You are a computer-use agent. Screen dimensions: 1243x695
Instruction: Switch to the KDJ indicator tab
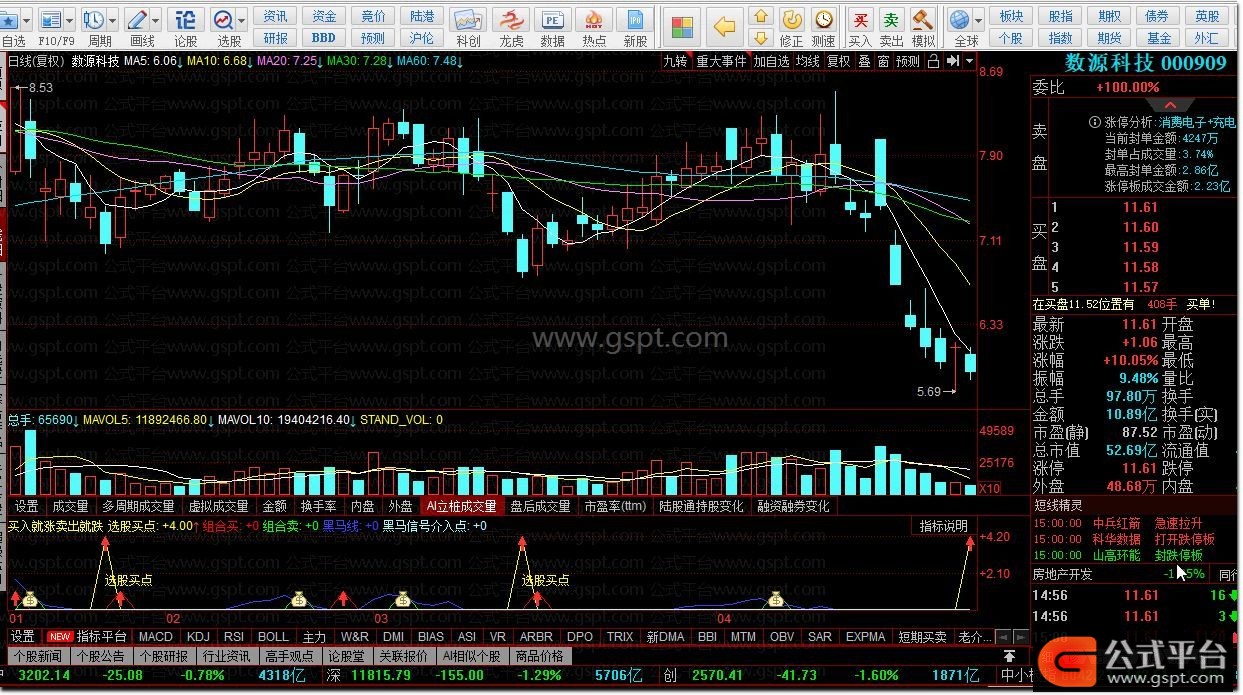click(199, 637)
